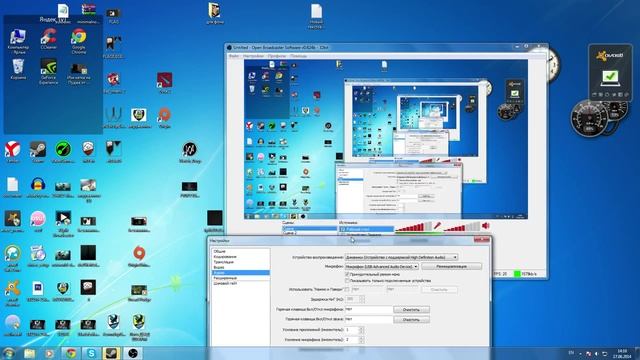Image resolution: width=640 pixels, height=360 pixels.
Task: Click the Windows Start button
Action: [x=9, y=353]
